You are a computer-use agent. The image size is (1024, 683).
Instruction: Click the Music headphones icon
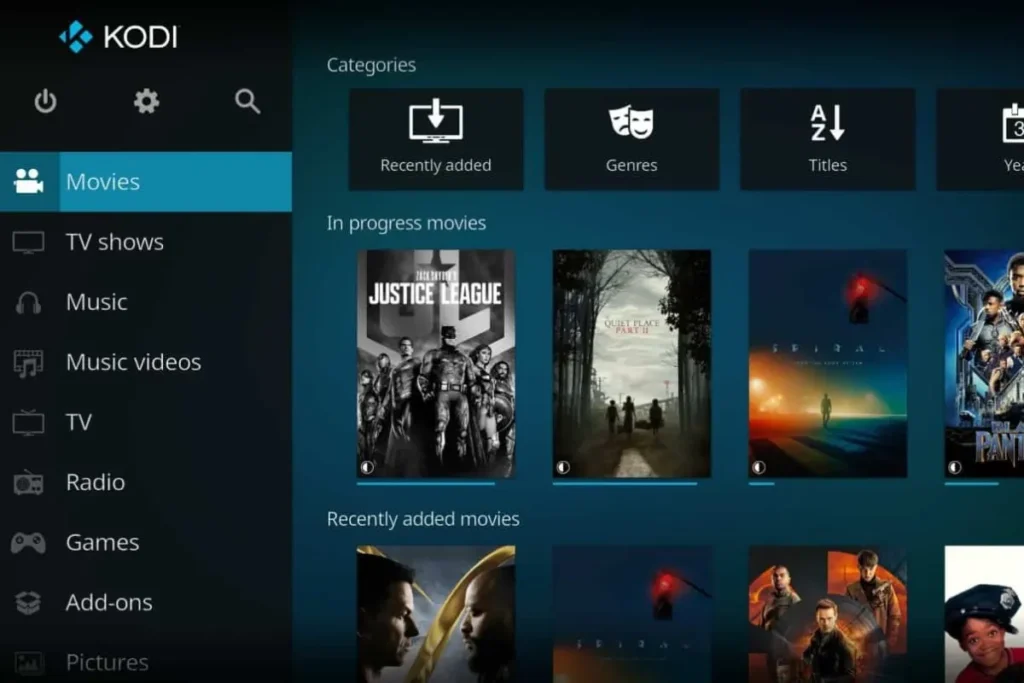point(29,302)
